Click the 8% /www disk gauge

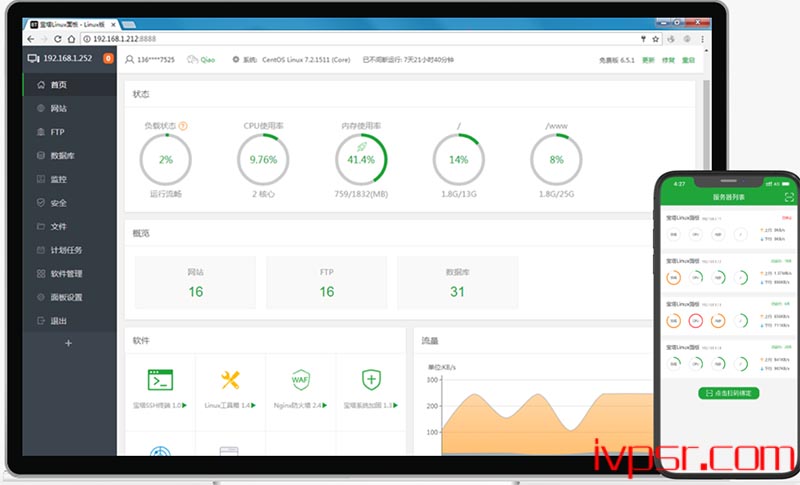556,160
